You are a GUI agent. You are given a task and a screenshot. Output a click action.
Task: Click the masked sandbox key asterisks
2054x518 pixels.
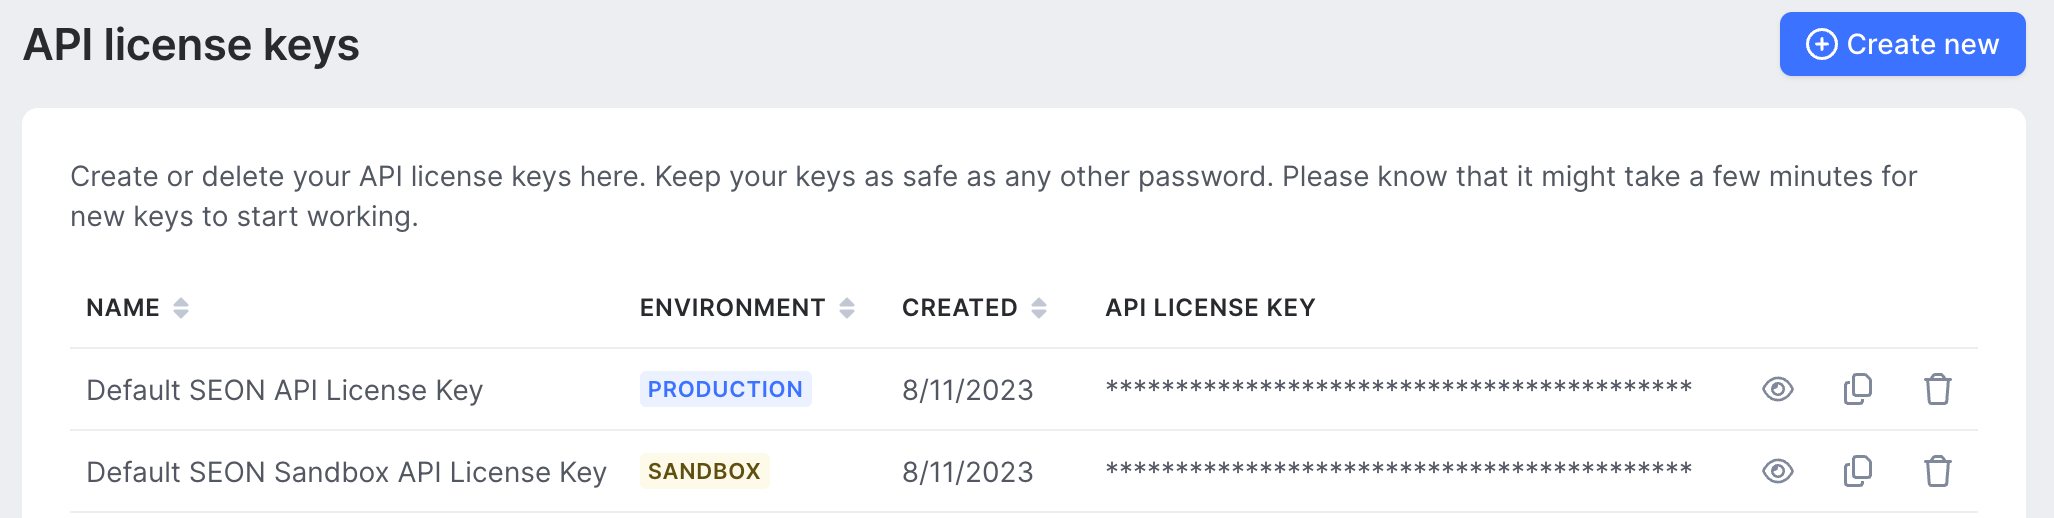(1399, 470)
